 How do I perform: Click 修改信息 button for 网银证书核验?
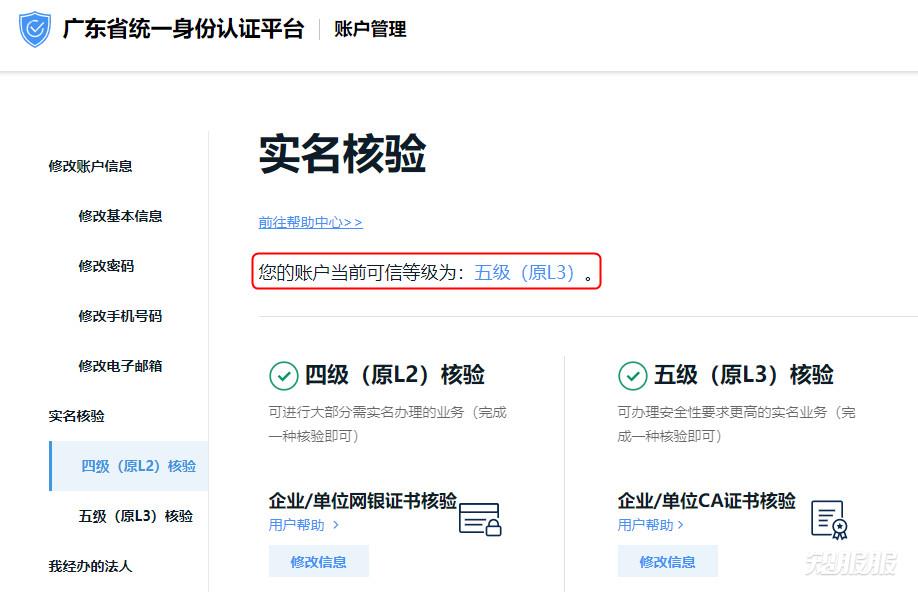point(318,562)
